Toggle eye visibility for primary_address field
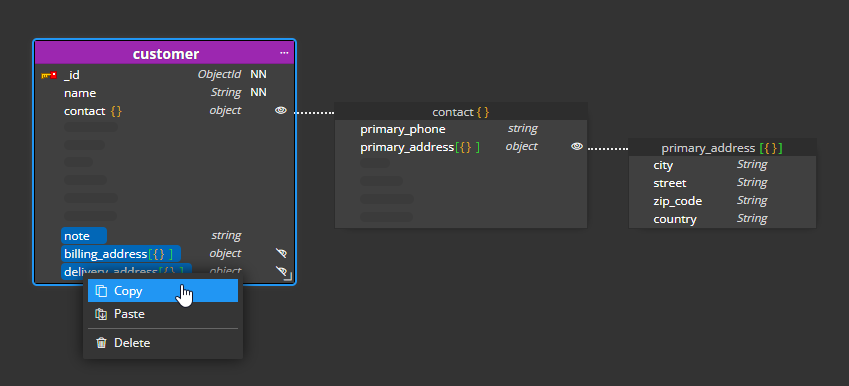The image size is (849, 386). pyautogui.click(x=577, y=146)
